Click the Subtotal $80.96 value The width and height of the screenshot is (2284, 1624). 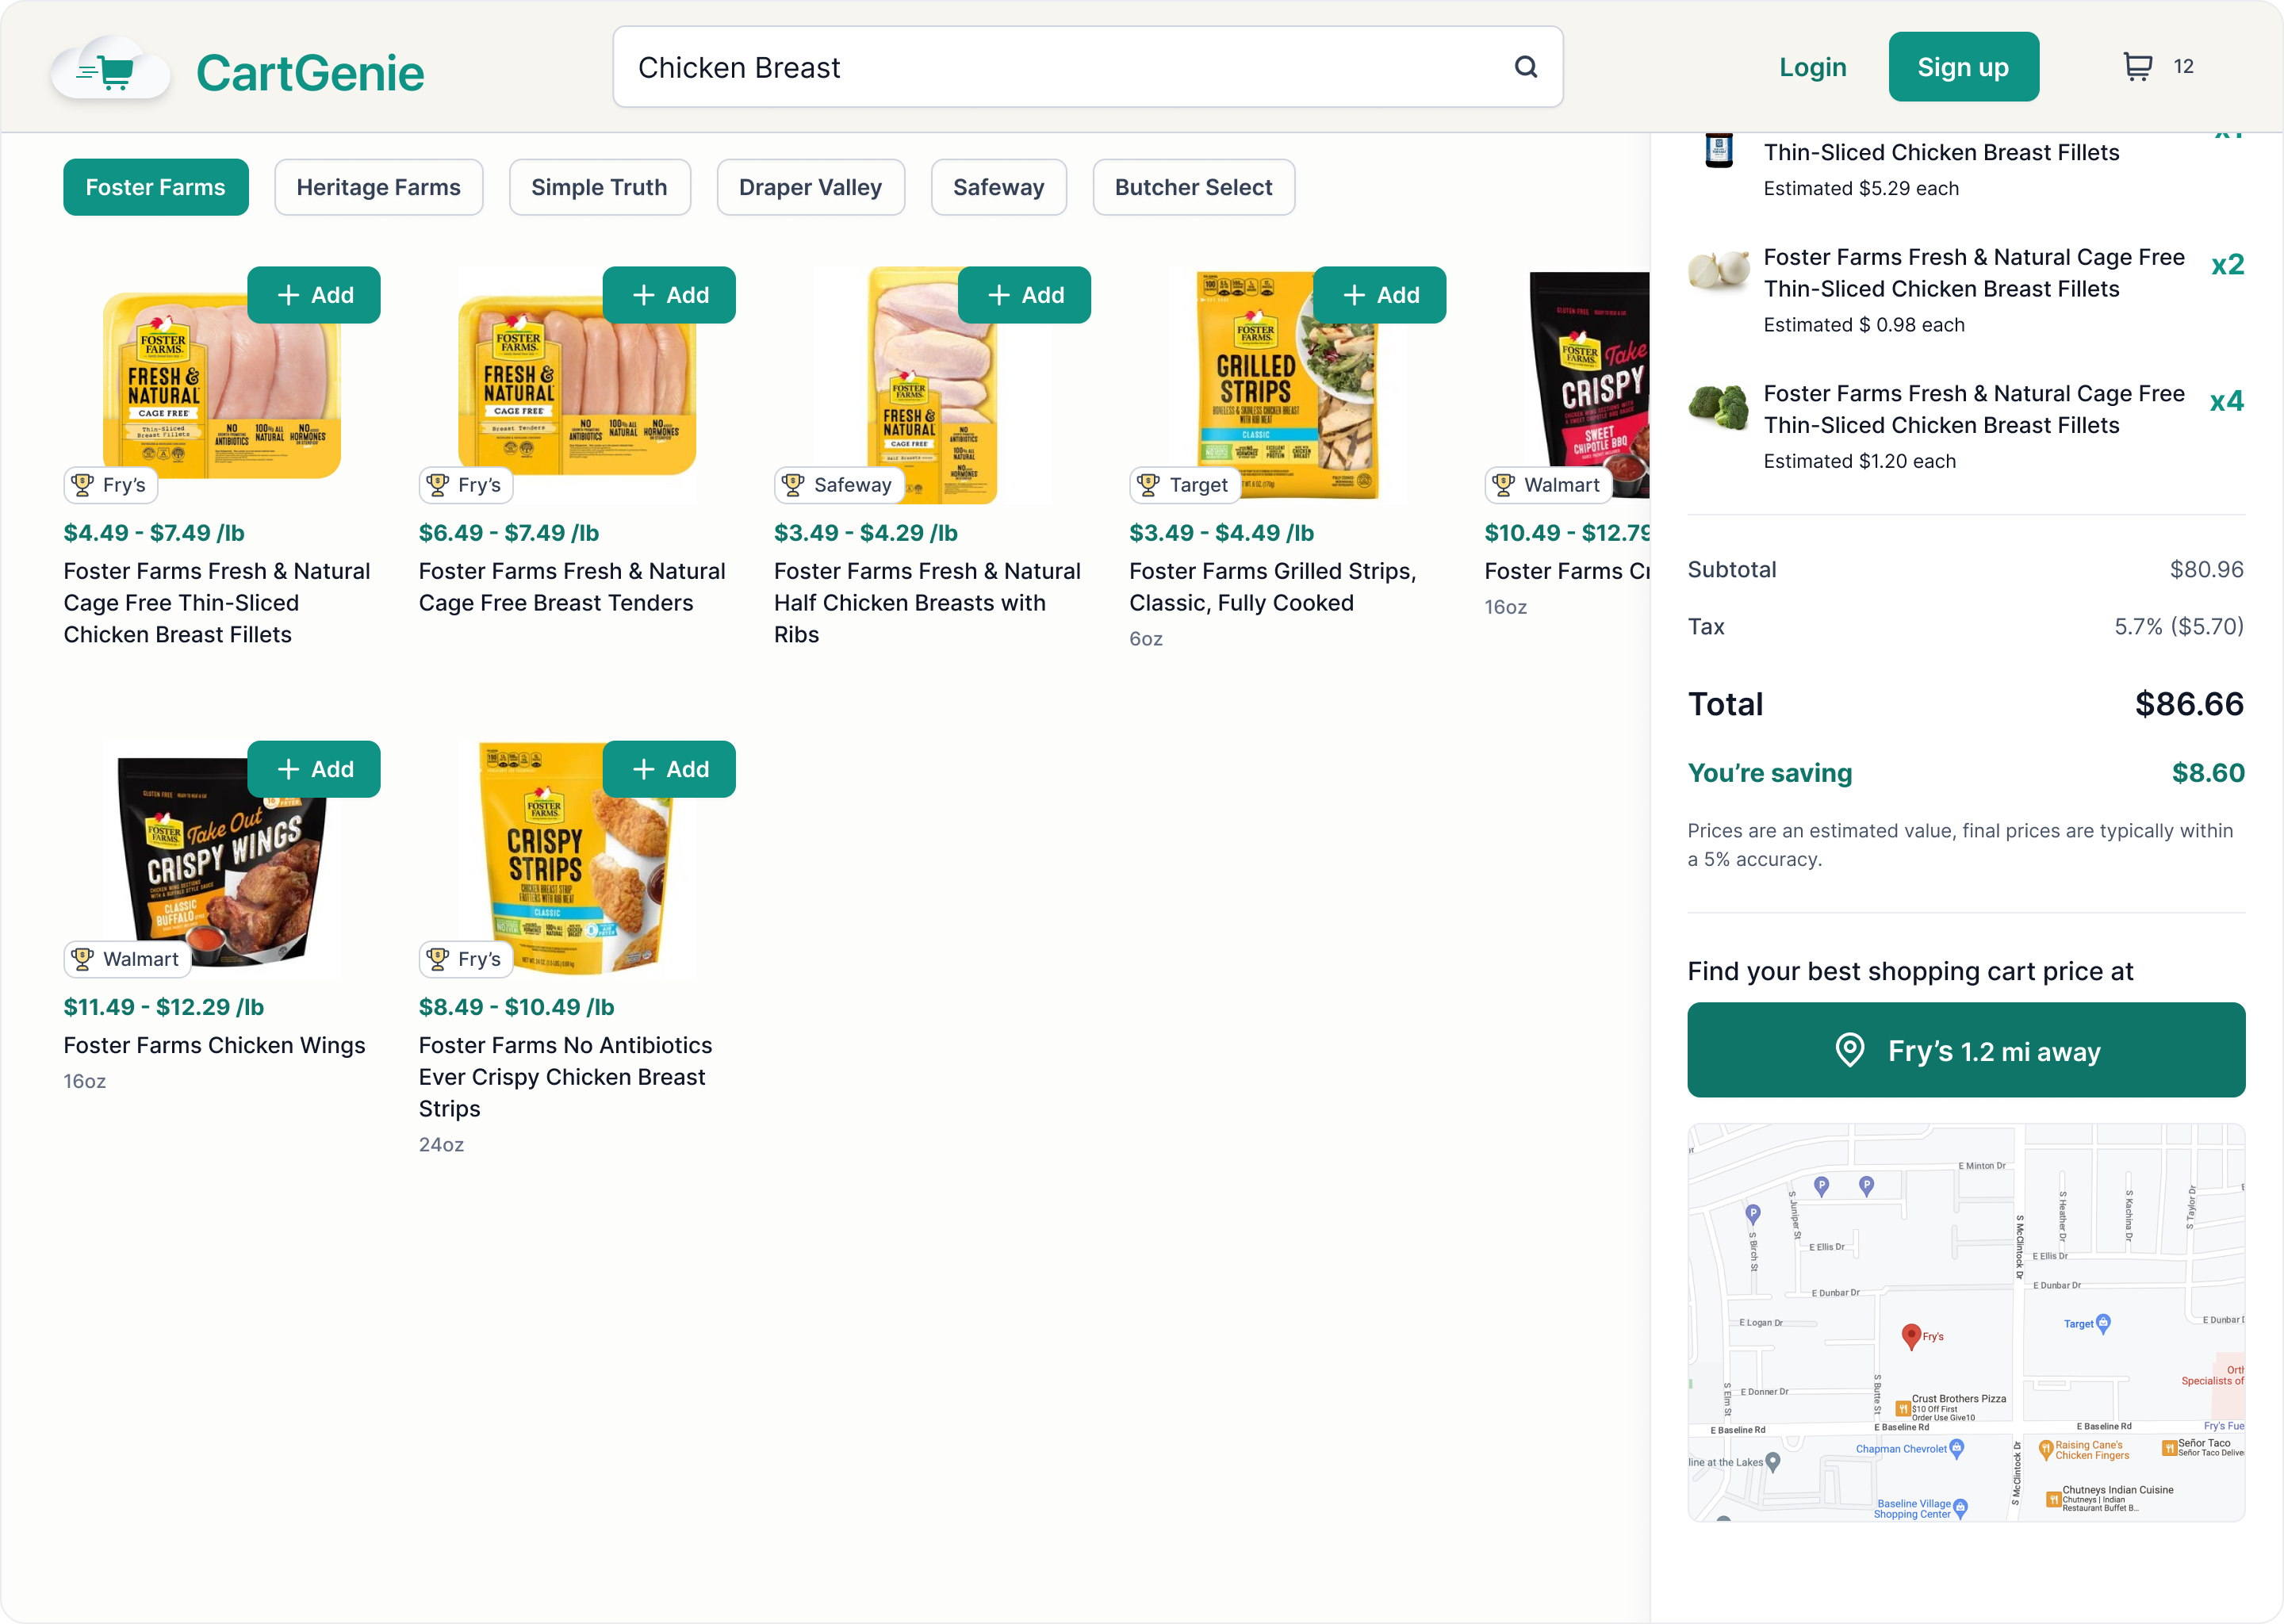coord(2206,570)
